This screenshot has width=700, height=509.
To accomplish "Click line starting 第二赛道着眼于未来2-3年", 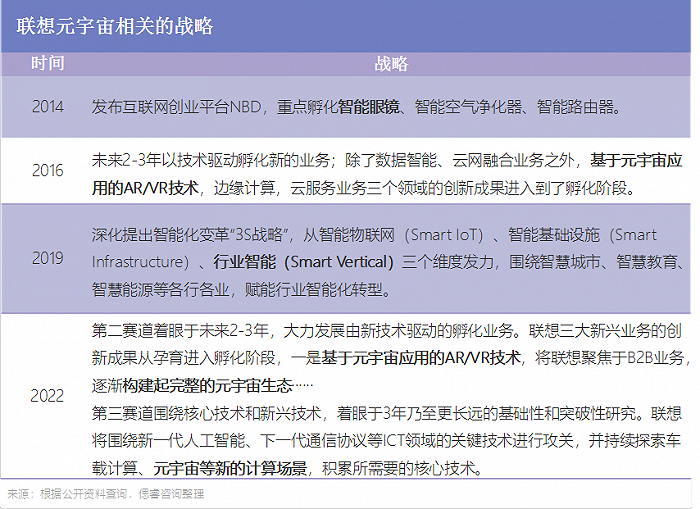I will tap(387, 331).
